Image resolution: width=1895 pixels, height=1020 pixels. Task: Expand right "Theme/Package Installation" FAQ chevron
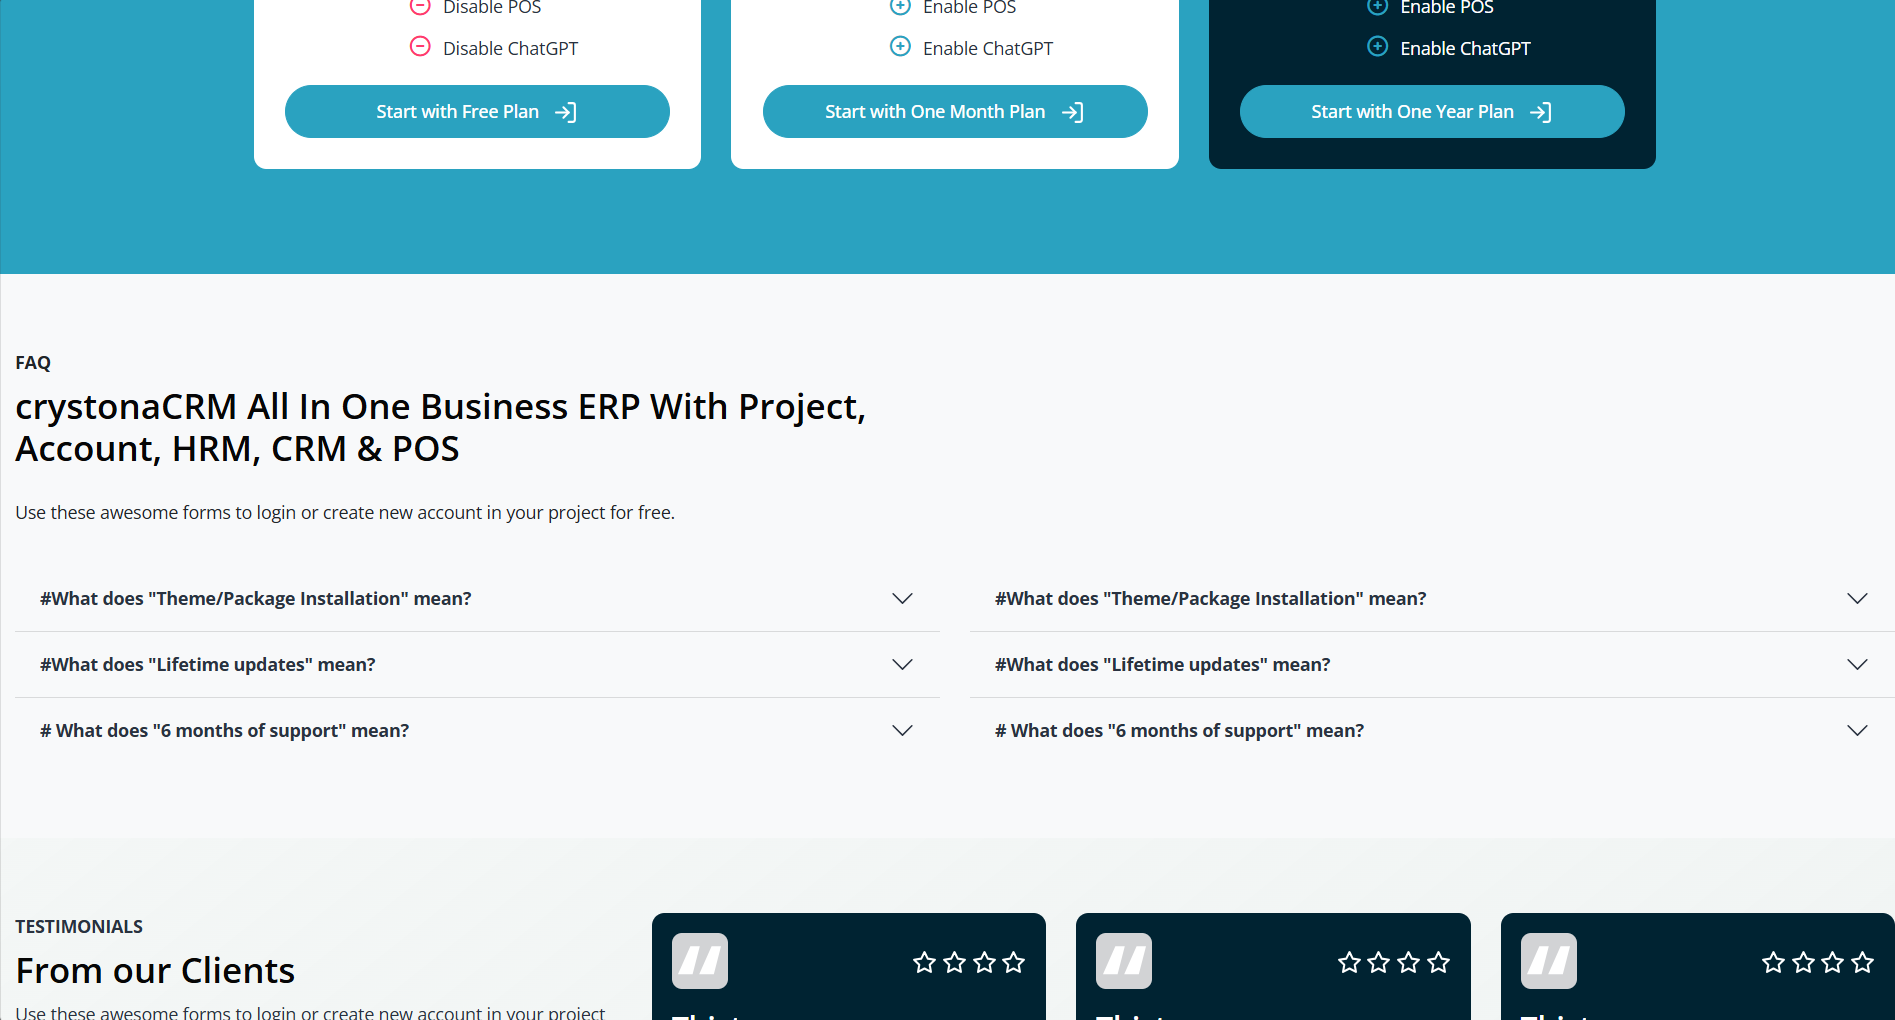click(1857, 598)
